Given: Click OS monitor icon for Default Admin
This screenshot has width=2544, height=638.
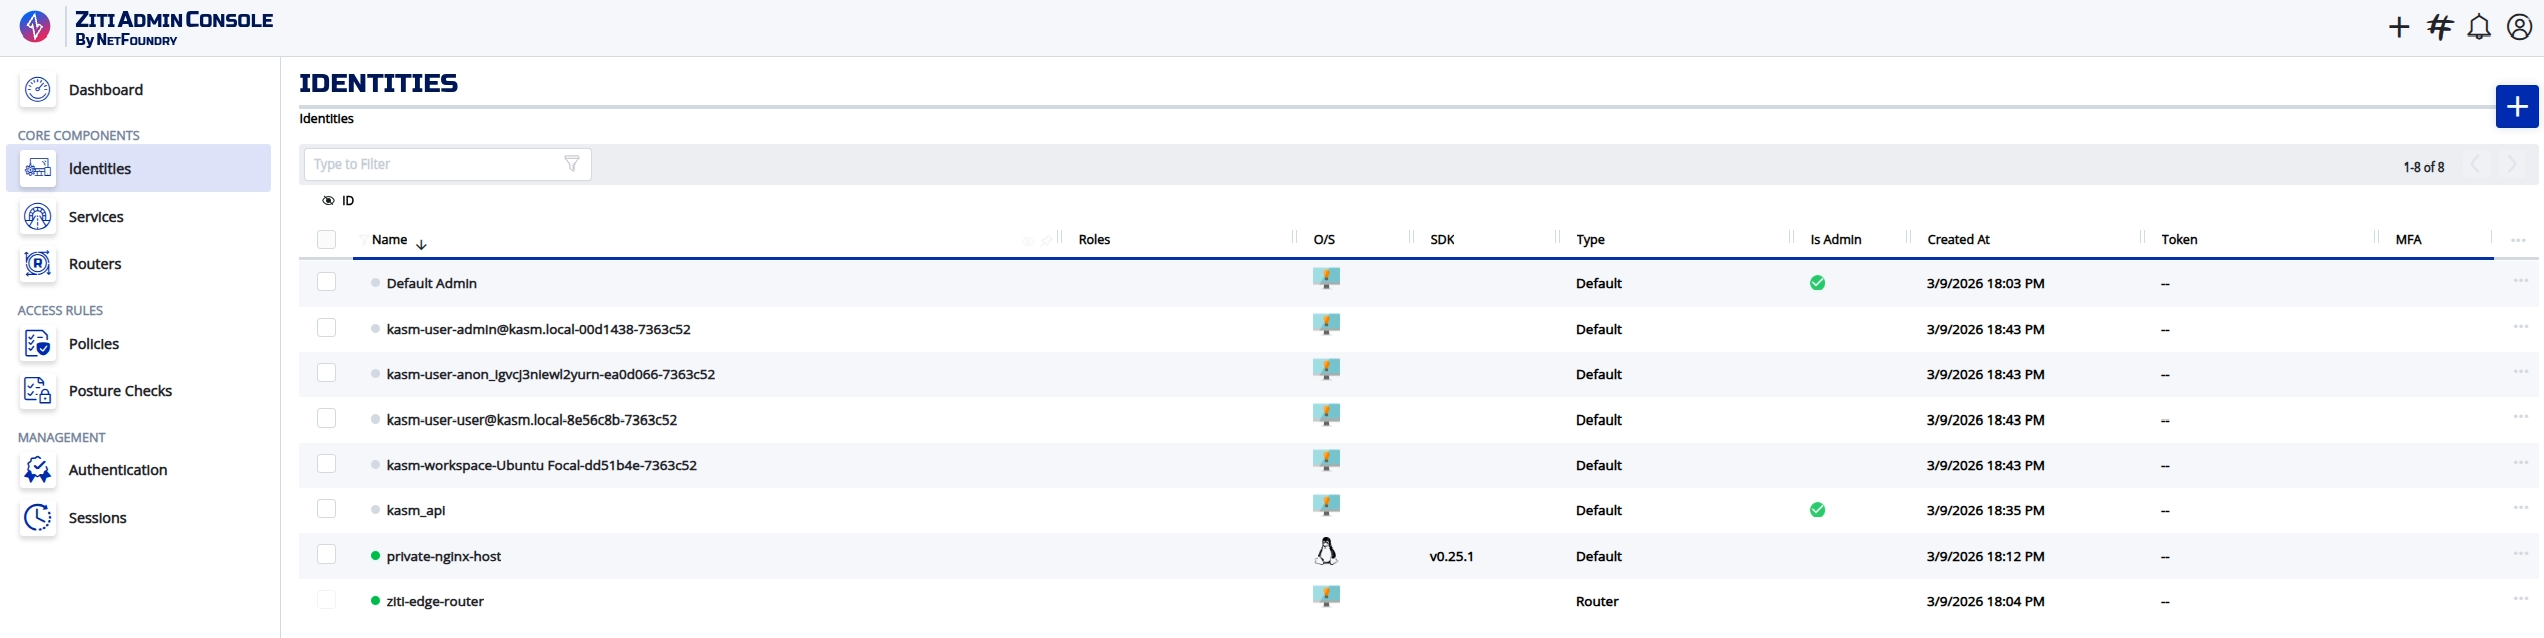Looking at the screenshot, I should pyautogui.click(x=1326, y=279).
